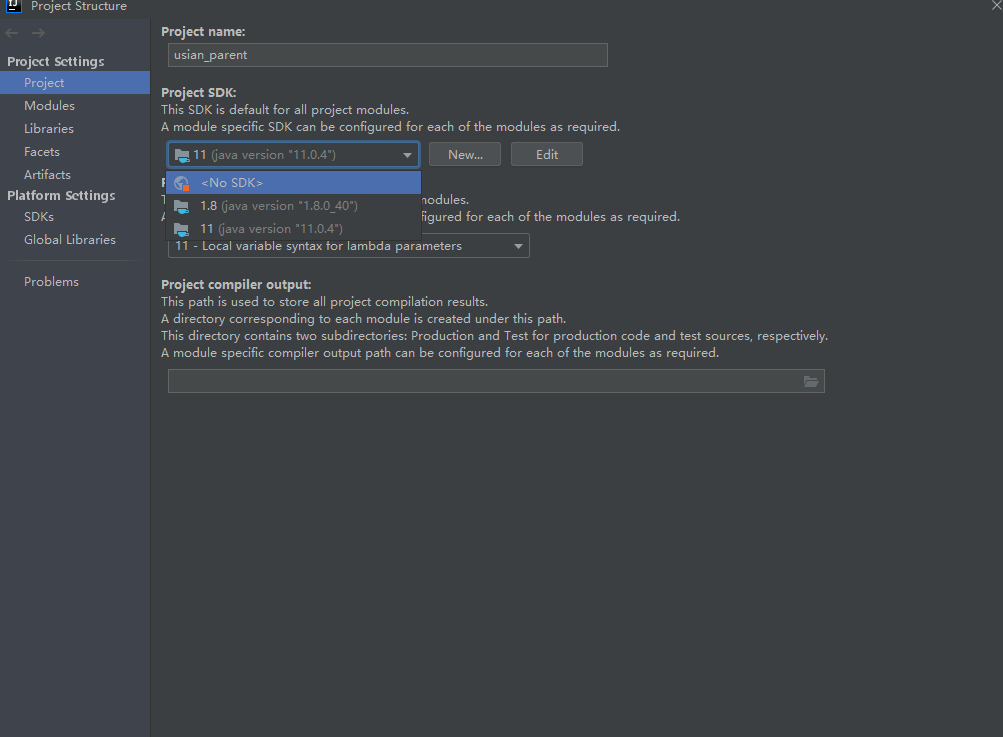The width and height of the screenshot is (1003, 737).
Task: Click the project name input field
Action: point(387,55)
